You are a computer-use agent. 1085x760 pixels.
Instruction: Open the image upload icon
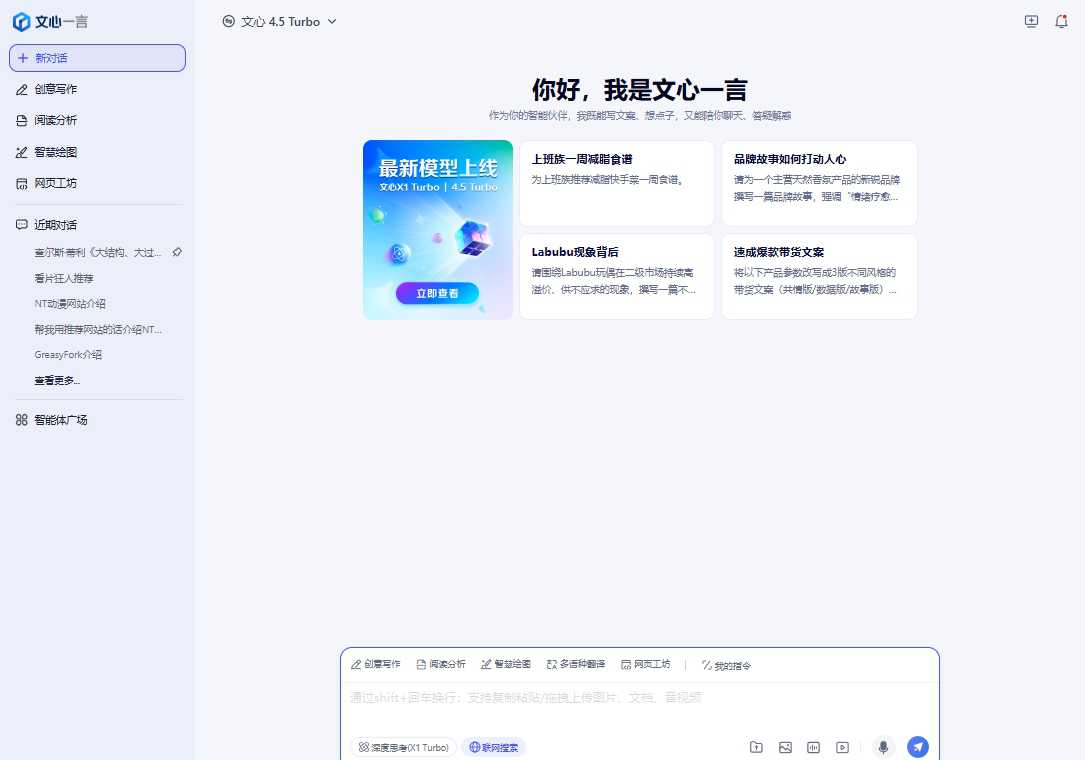tap(785, 747)
